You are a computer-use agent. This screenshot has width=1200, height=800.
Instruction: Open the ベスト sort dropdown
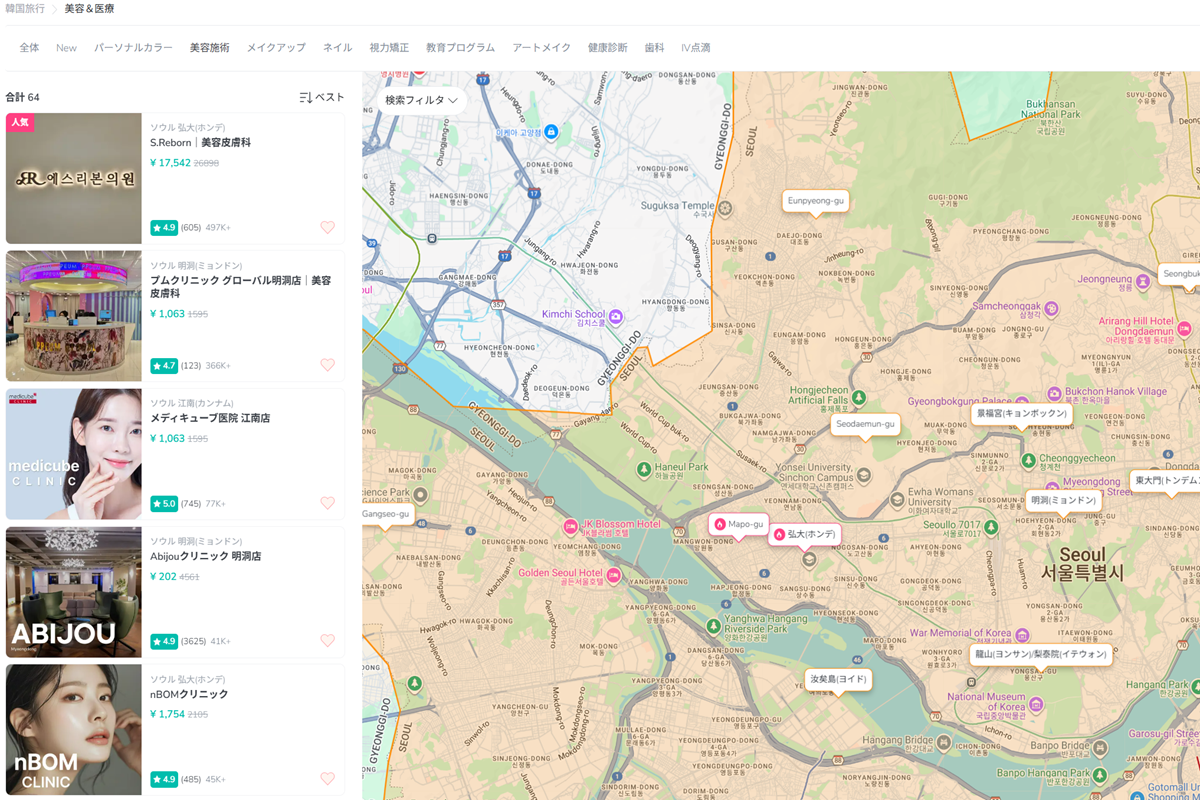(x=322, y=97)
